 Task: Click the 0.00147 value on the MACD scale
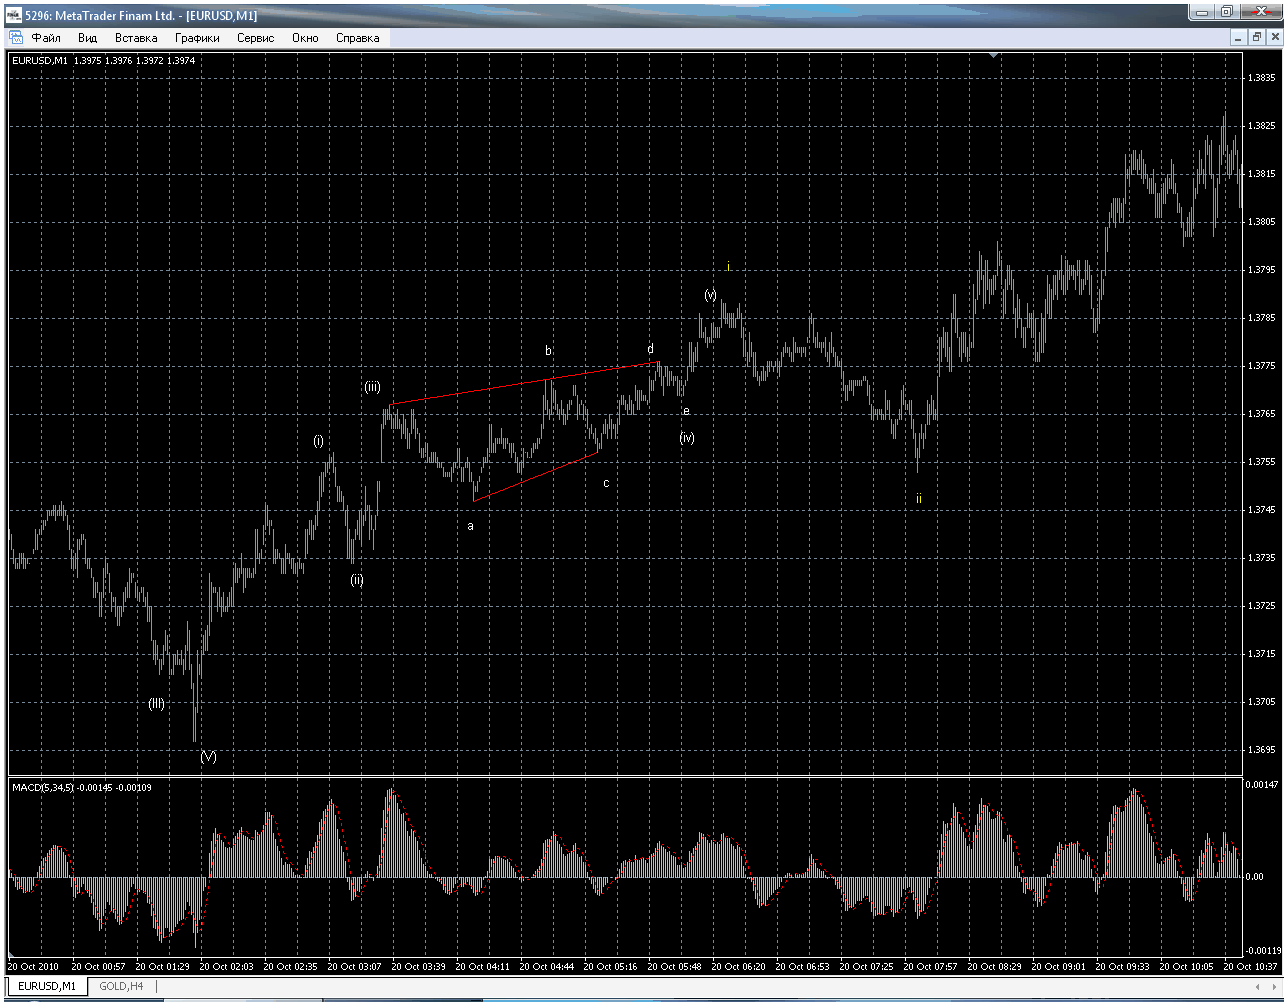point(1262,786)
